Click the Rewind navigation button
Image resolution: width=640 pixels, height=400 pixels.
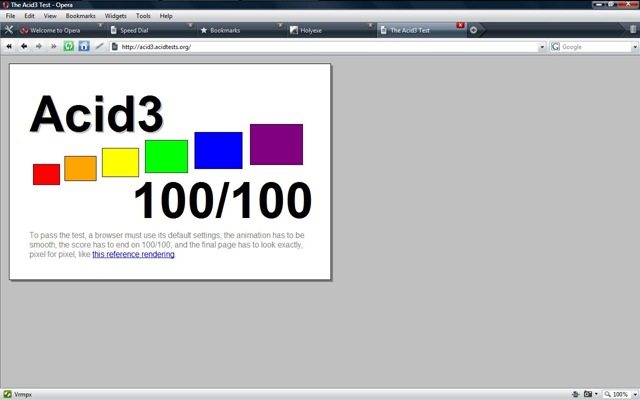click(9, 47)
